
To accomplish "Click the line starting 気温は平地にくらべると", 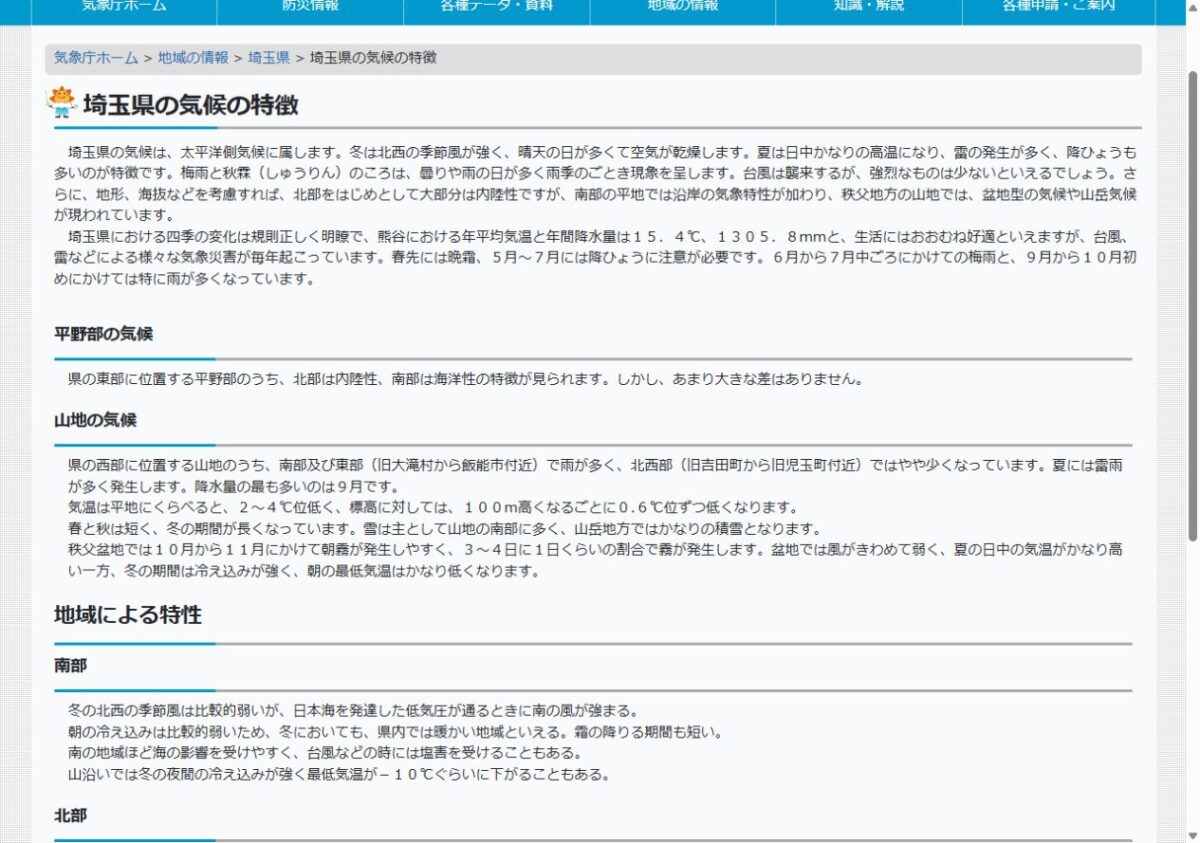I will 433,508.
